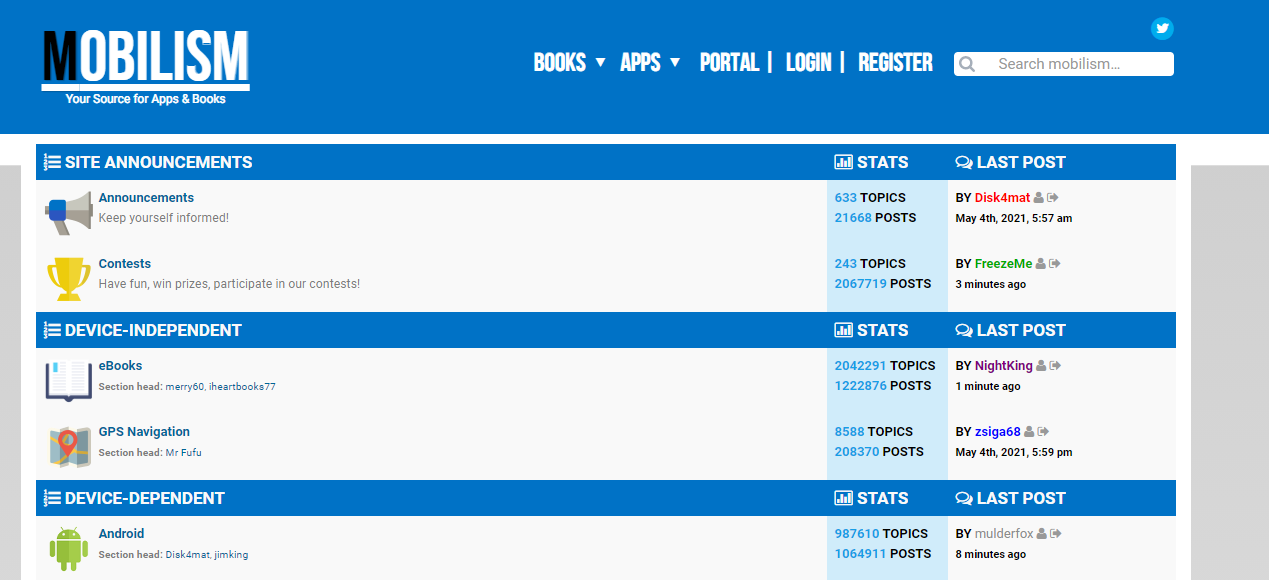Image resolution: width=1269 pixels, height=580 pixels.
Task: Open last poster zsiga68 username
Action: click(x=998, y=432)
